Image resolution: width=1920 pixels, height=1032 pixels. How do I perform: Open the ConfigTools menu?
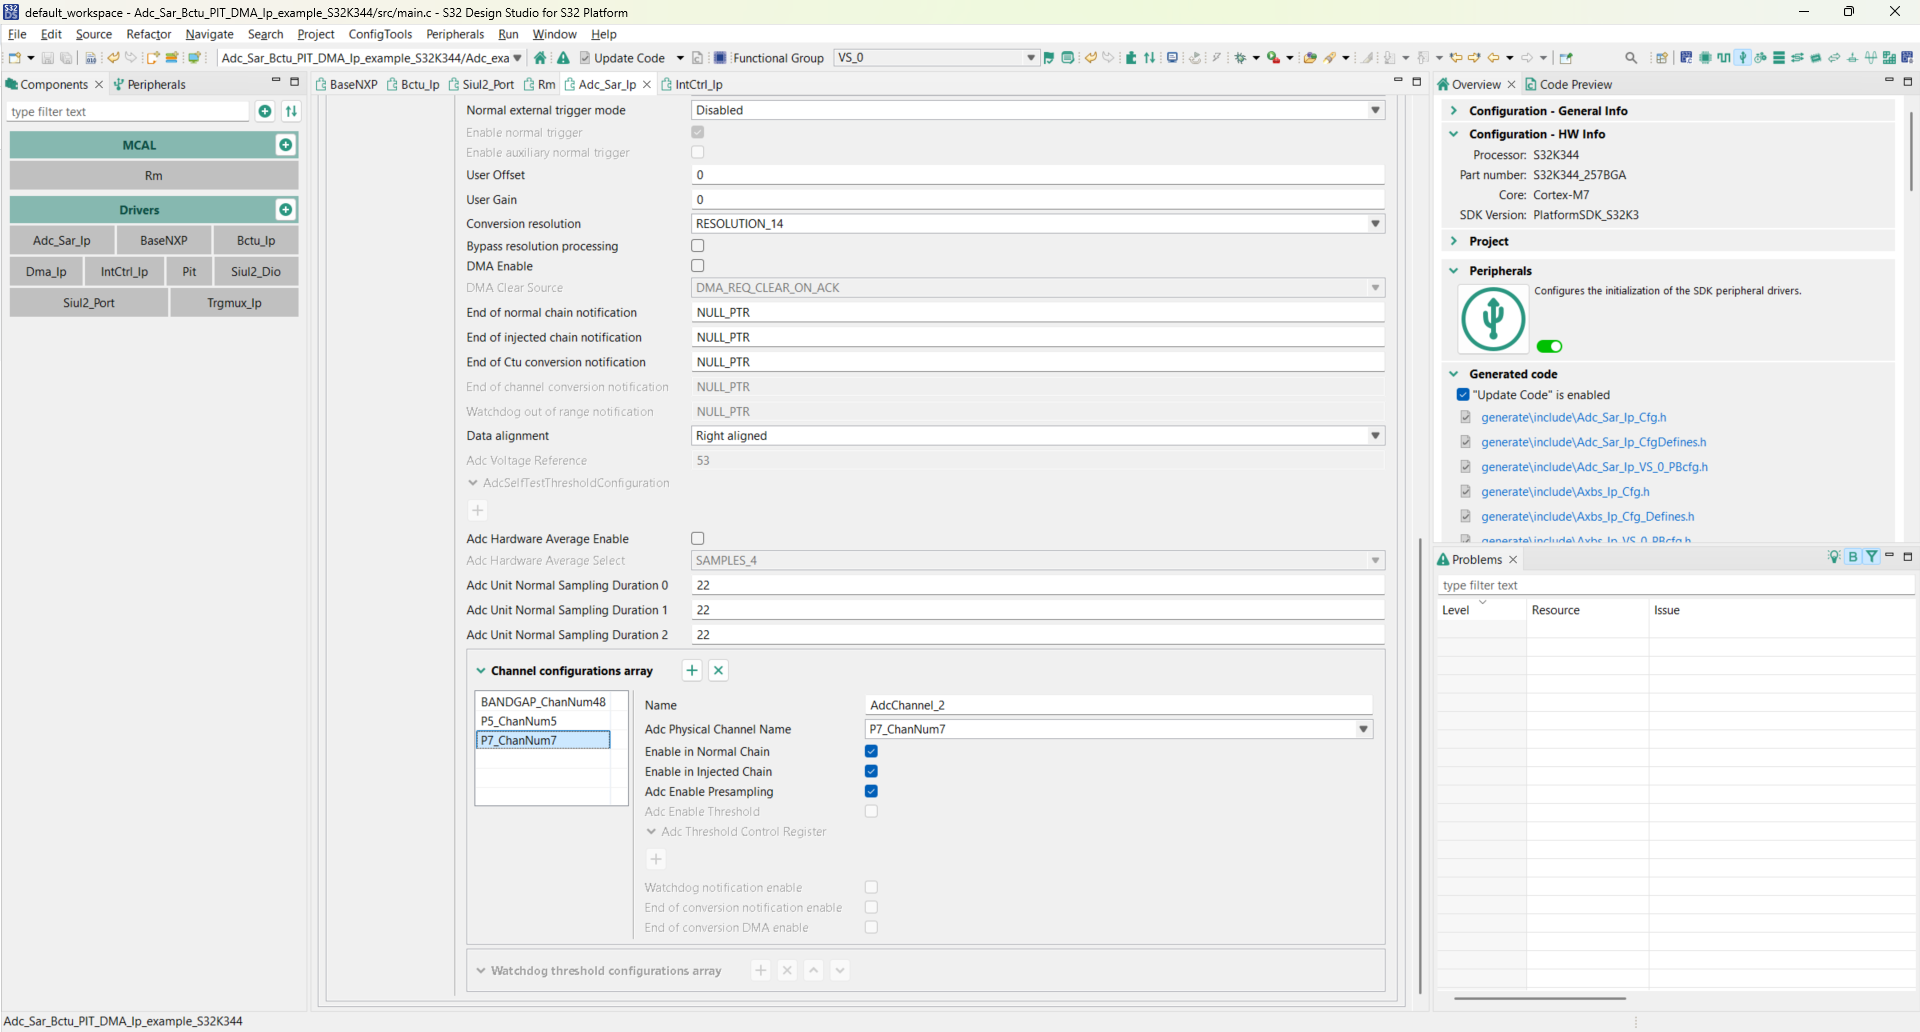[x=380, y=34]
